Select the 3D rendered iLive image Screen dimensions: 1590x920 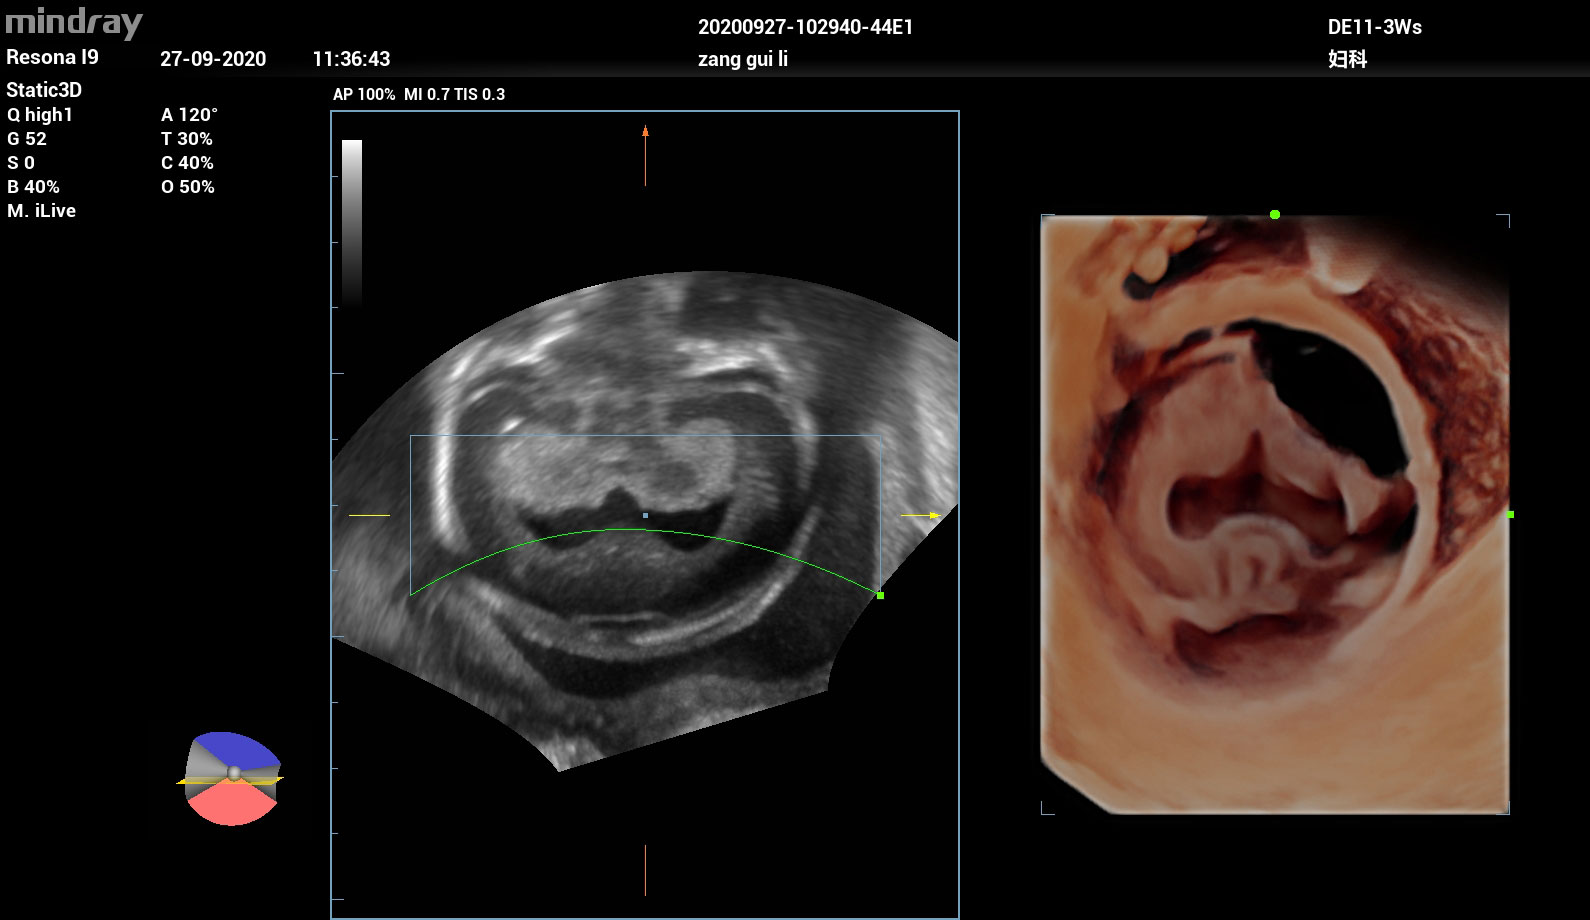pos(1274,514)
